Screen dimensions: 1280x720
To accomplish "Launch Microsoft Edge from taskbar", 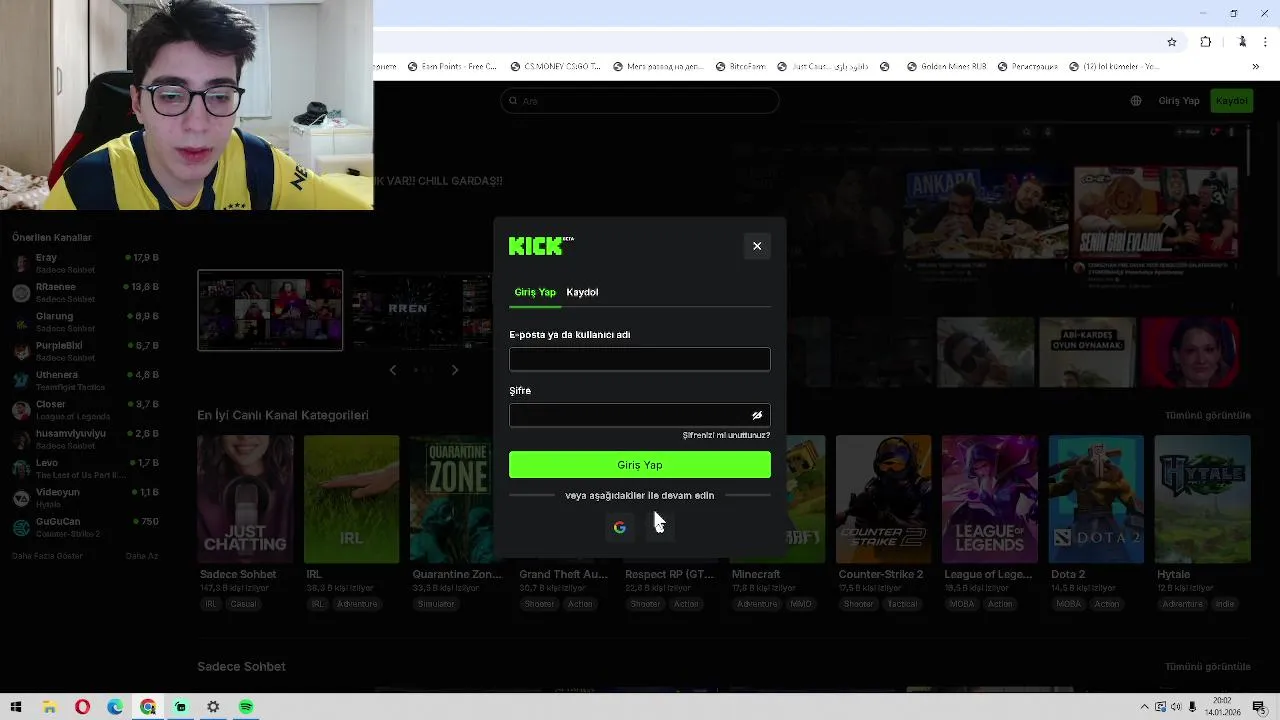I will (115, 707).
